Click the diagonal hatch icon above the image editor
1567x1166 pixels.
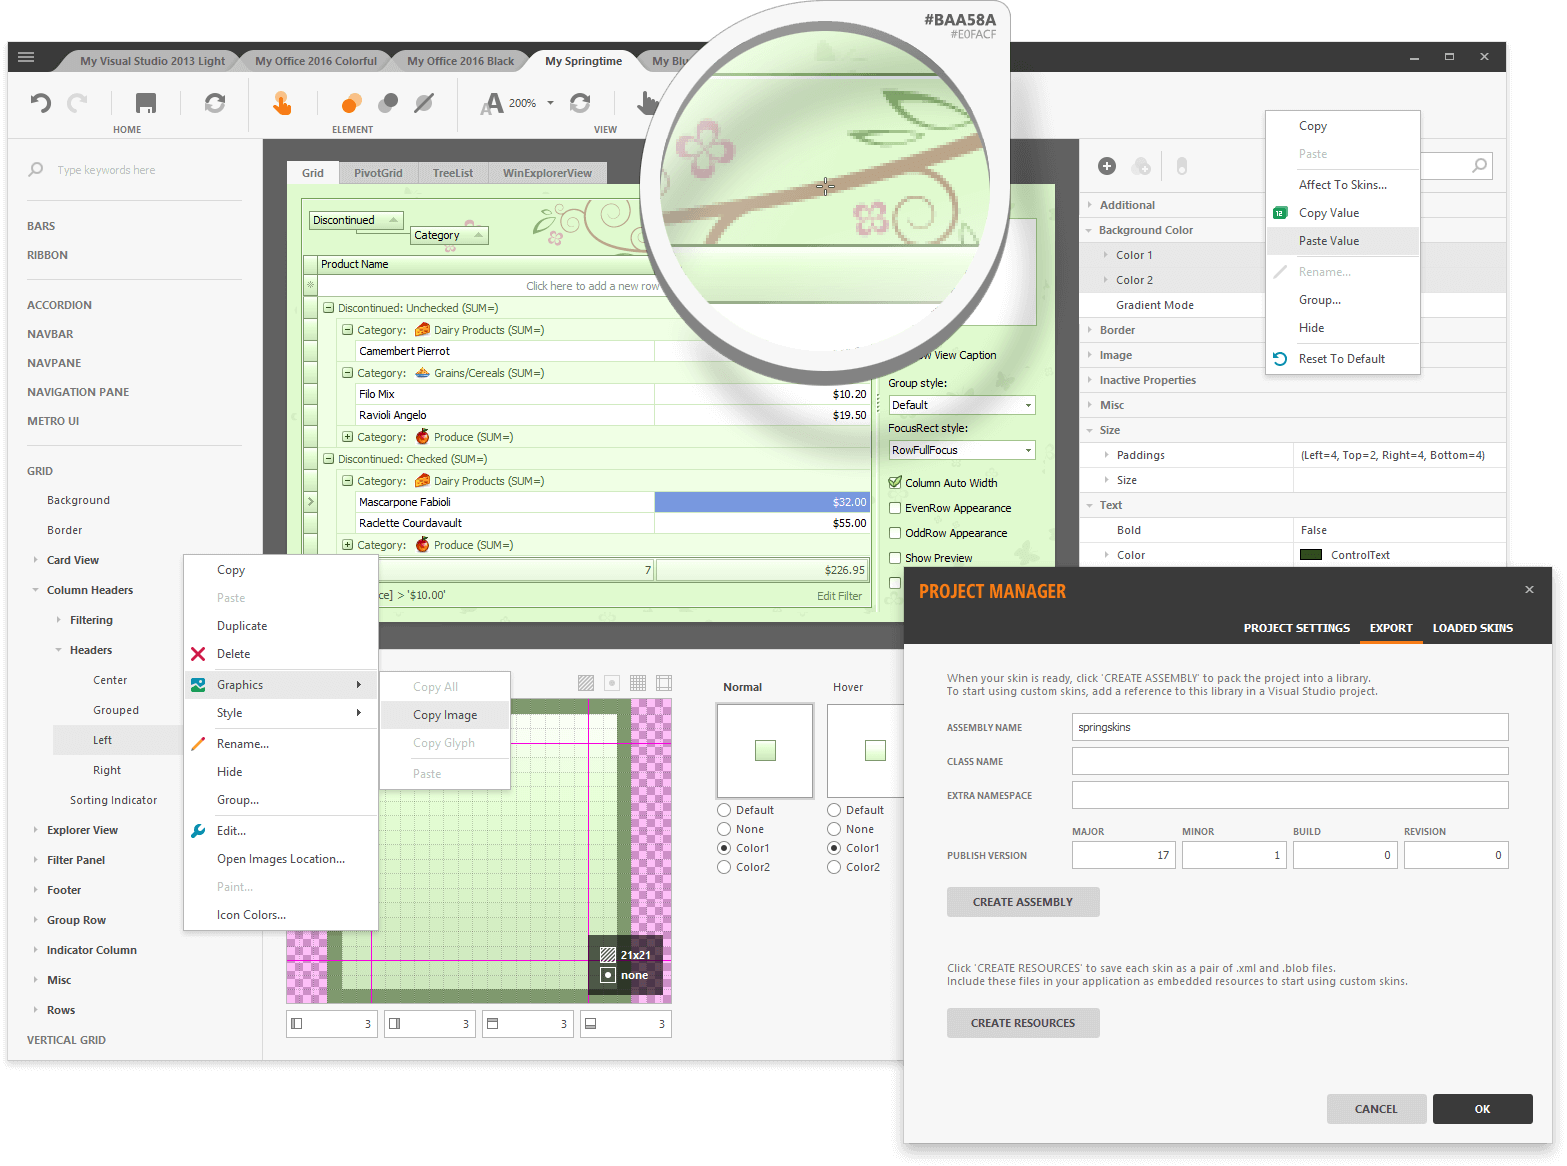pyautogui.click(x=586, y=683)
